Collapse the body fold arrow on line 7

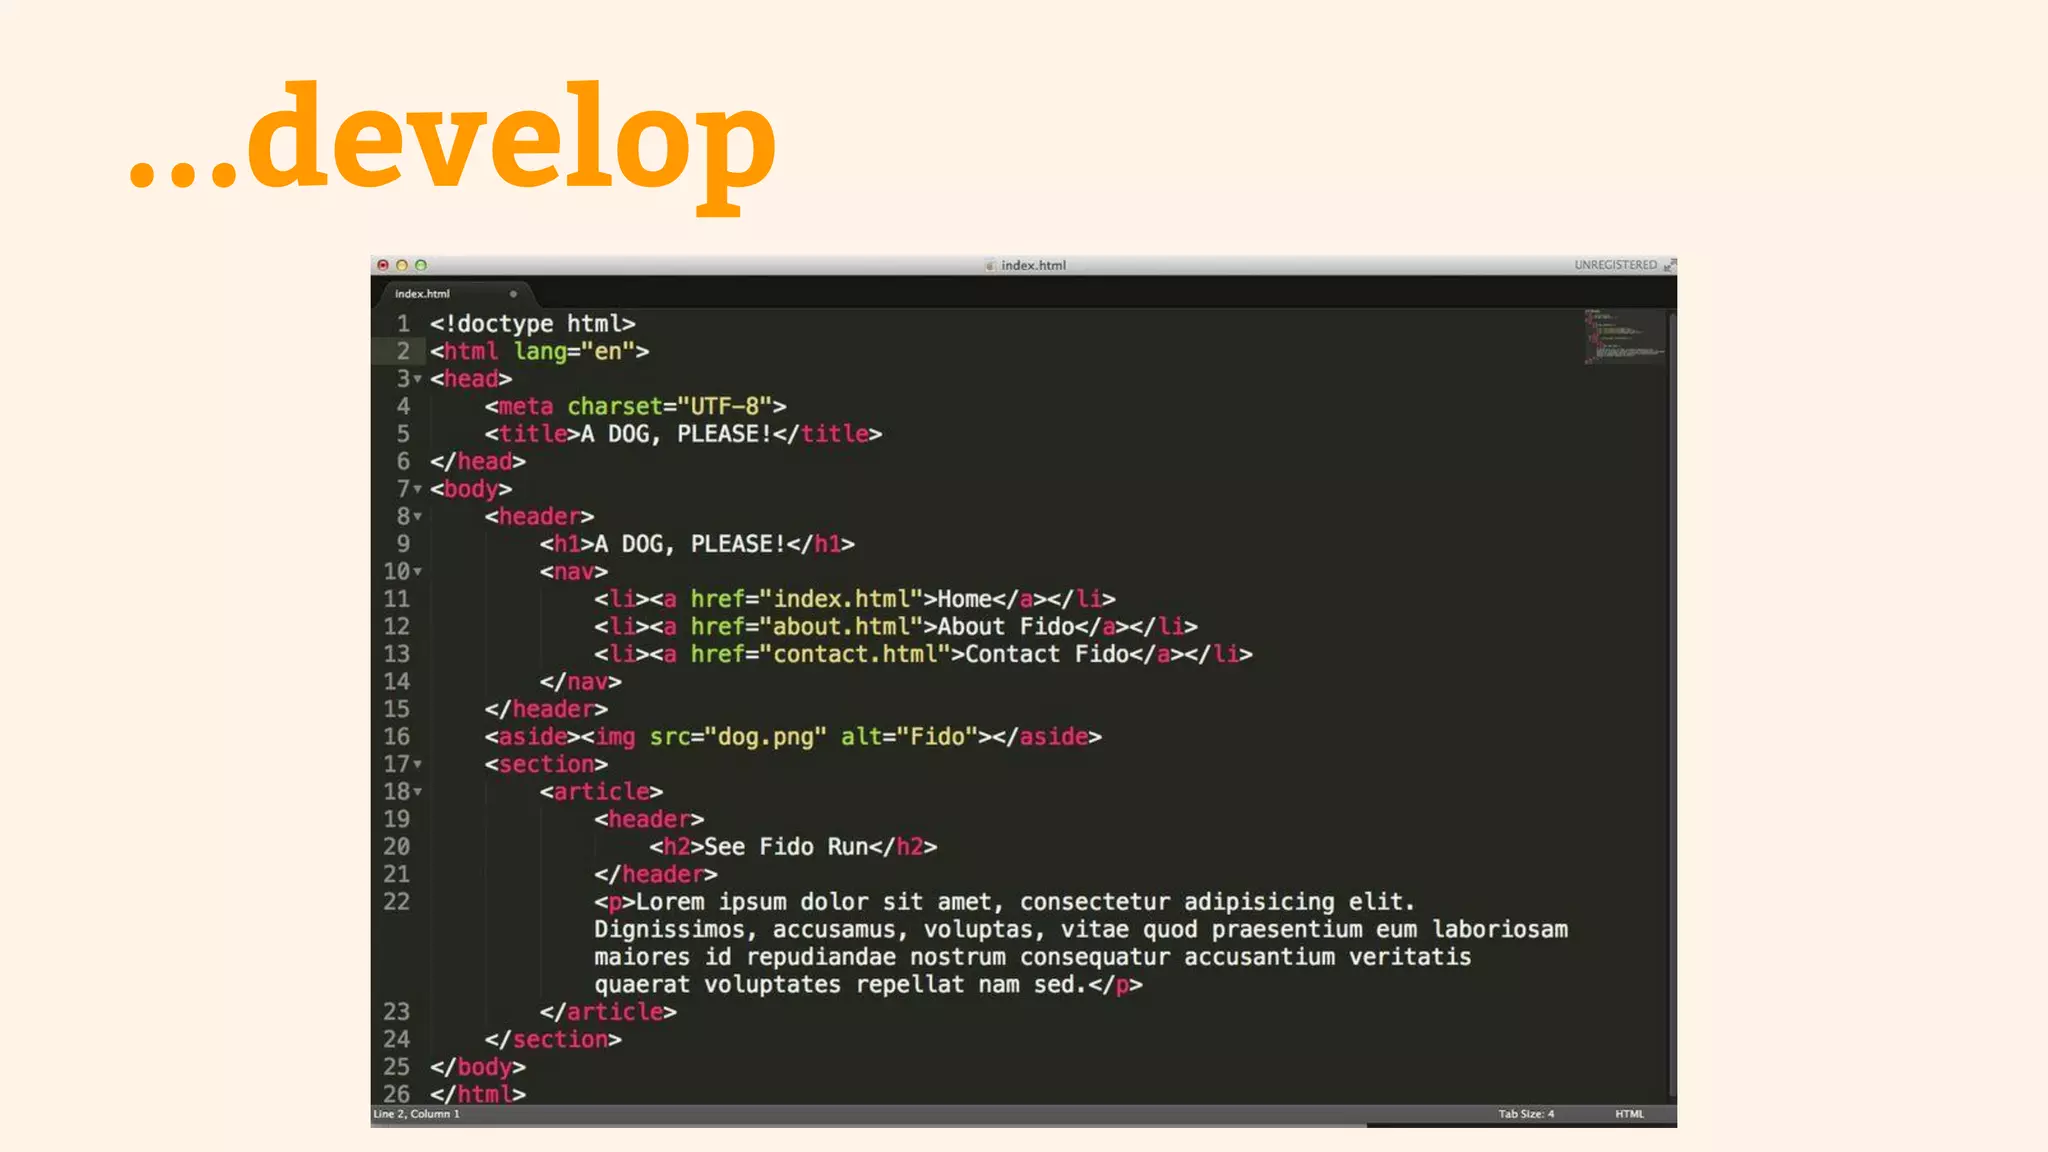pyautogui.click(x=418, y=489)
